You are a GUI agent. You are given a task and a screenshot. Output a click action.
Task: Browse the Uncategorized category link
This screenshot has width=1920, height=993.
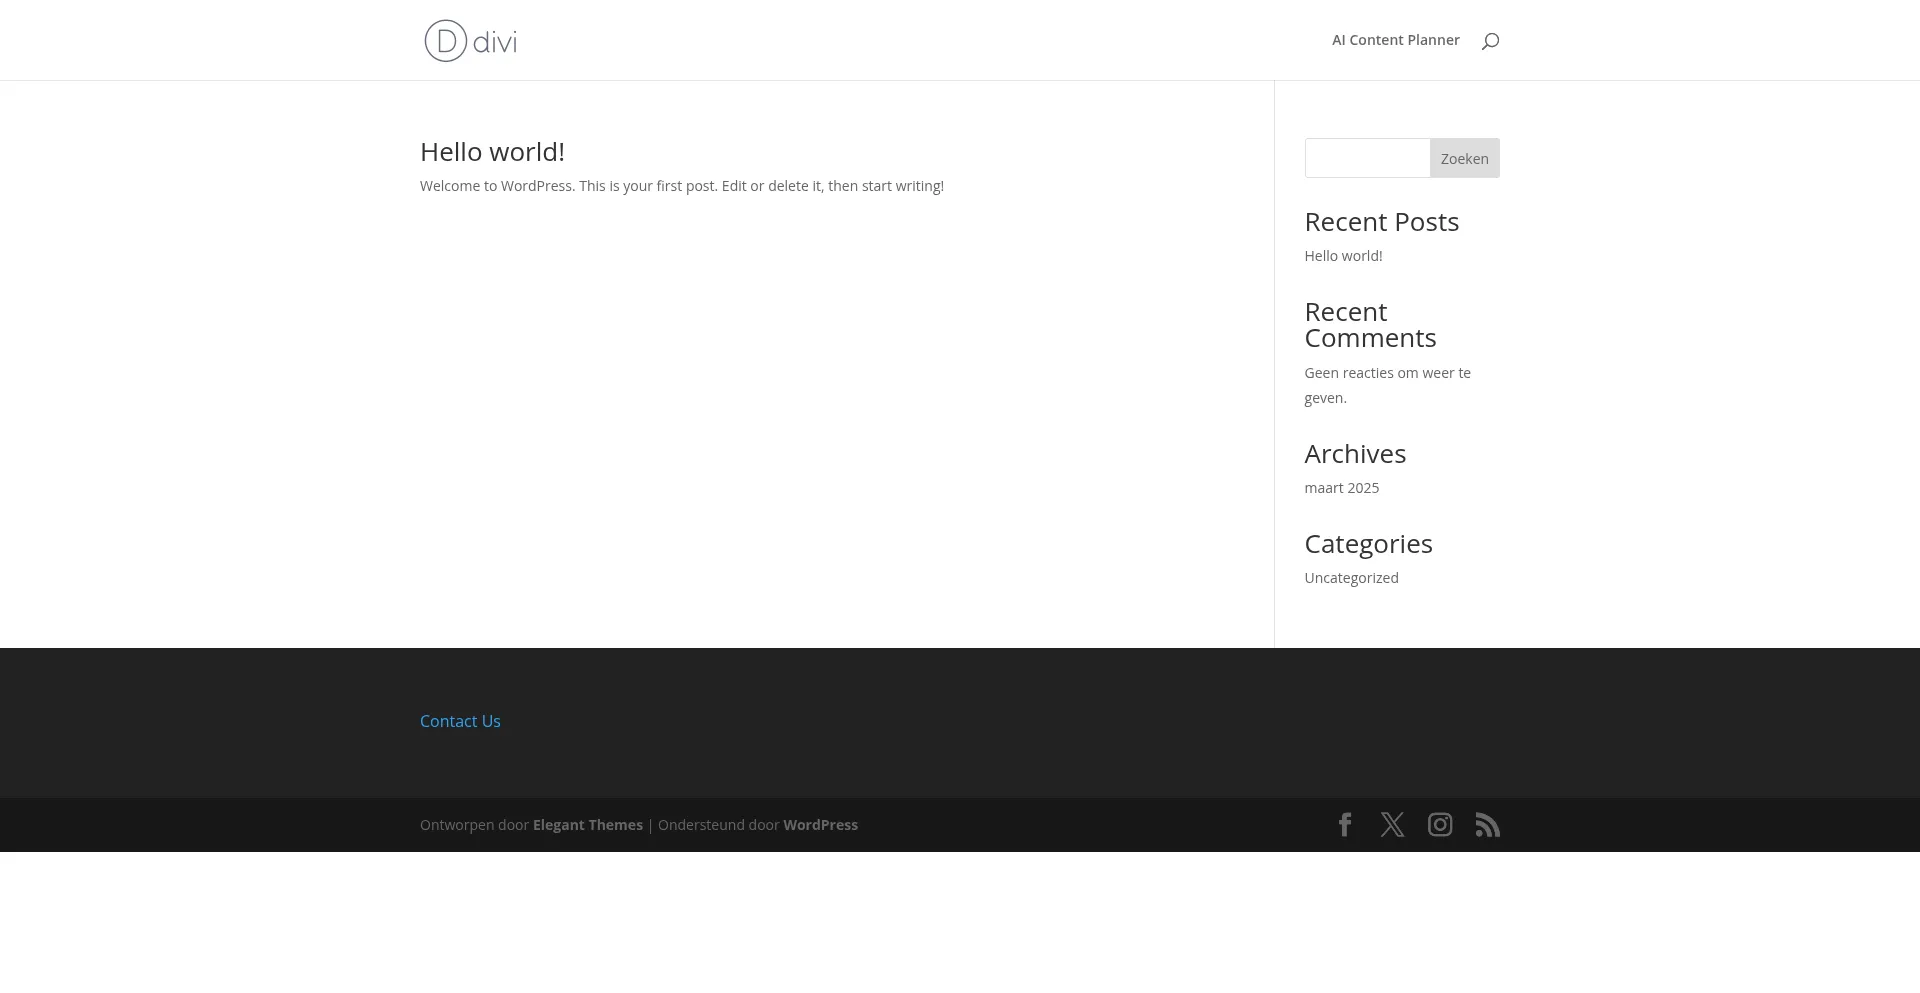coord(1351,578)
